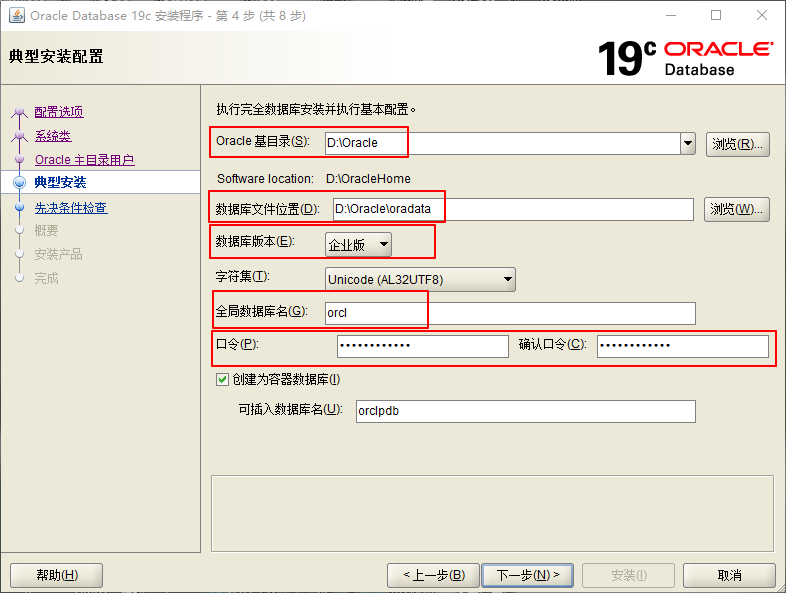
Task: Click the 安装产品 step label
Action: tap(58, 254)
